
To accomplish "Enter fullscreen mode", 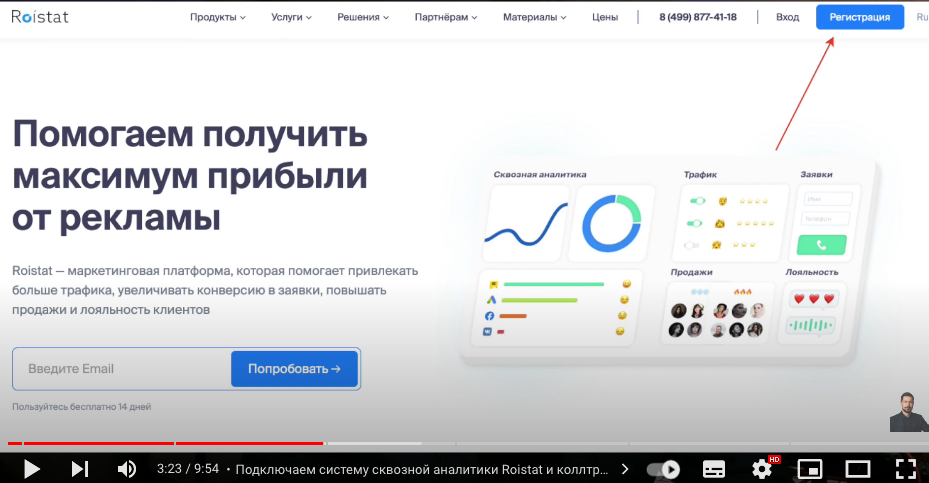I will pos(905,469).
